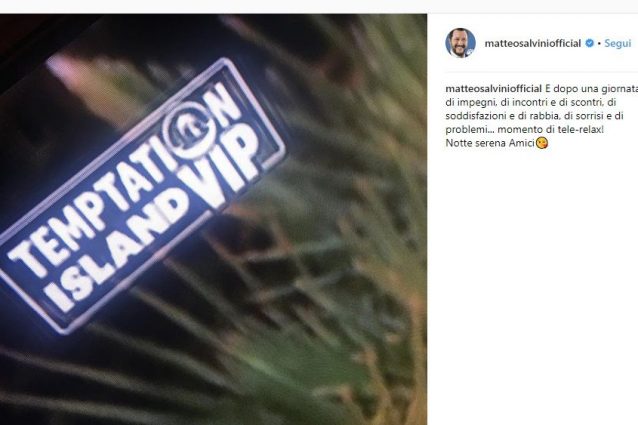Click the Temptation Island VIP post photo

pos(213,220)
